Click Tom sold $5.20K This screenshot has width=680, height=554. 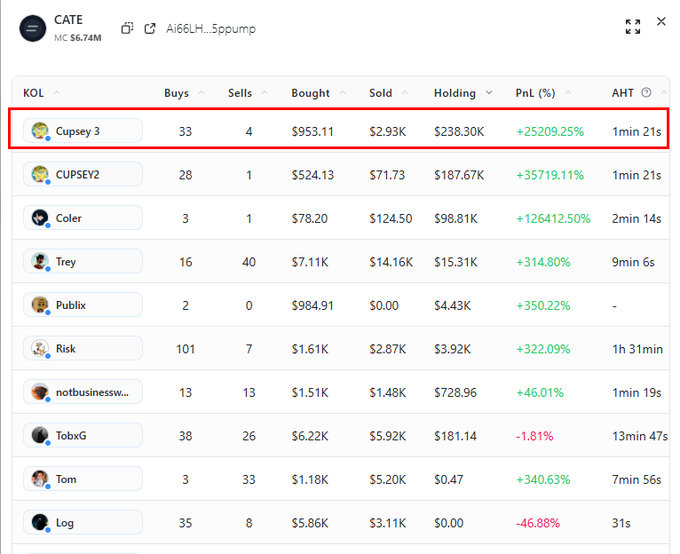(x=388, y=479)
